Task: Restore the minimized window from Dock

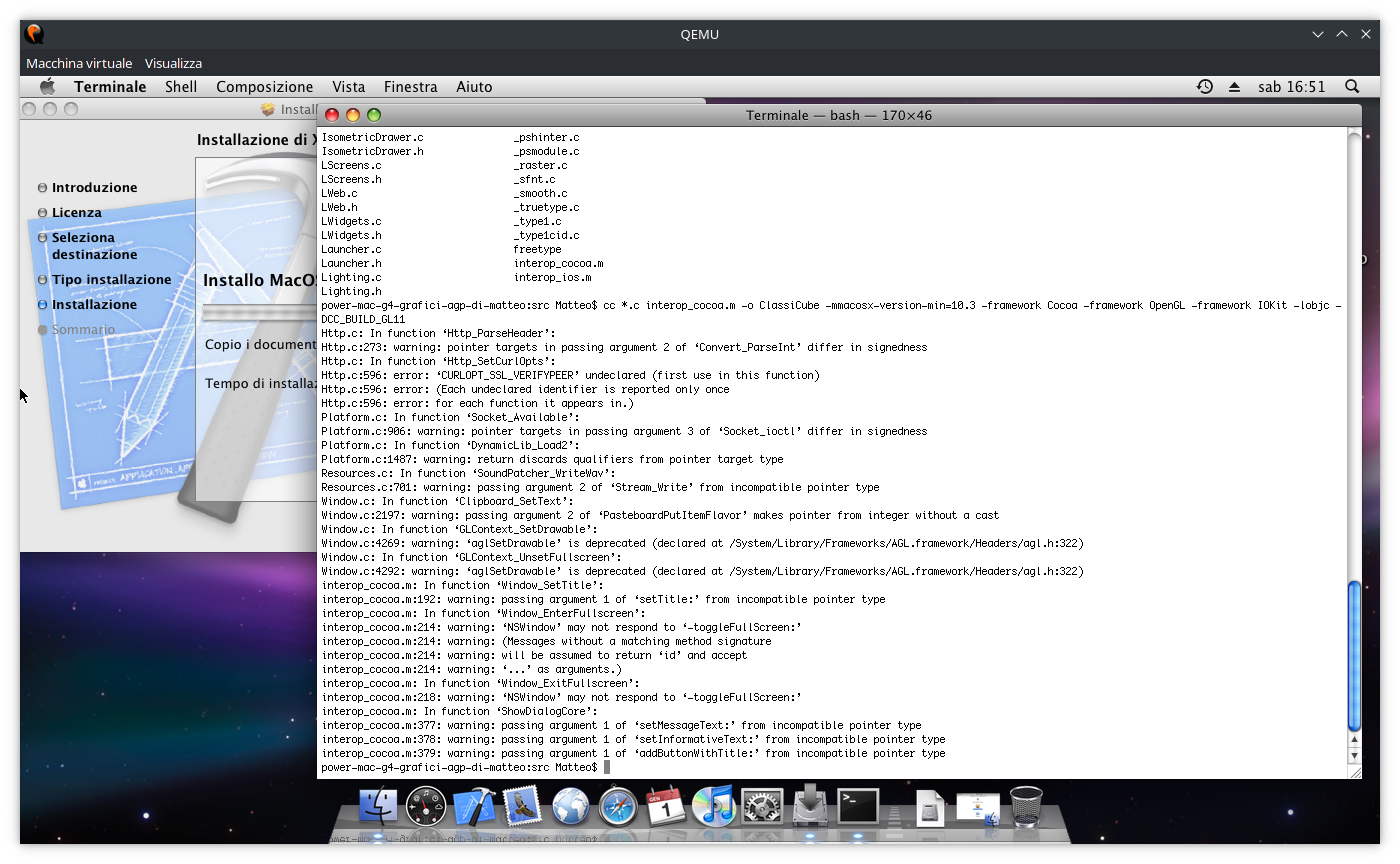Action: pos(978,807)
